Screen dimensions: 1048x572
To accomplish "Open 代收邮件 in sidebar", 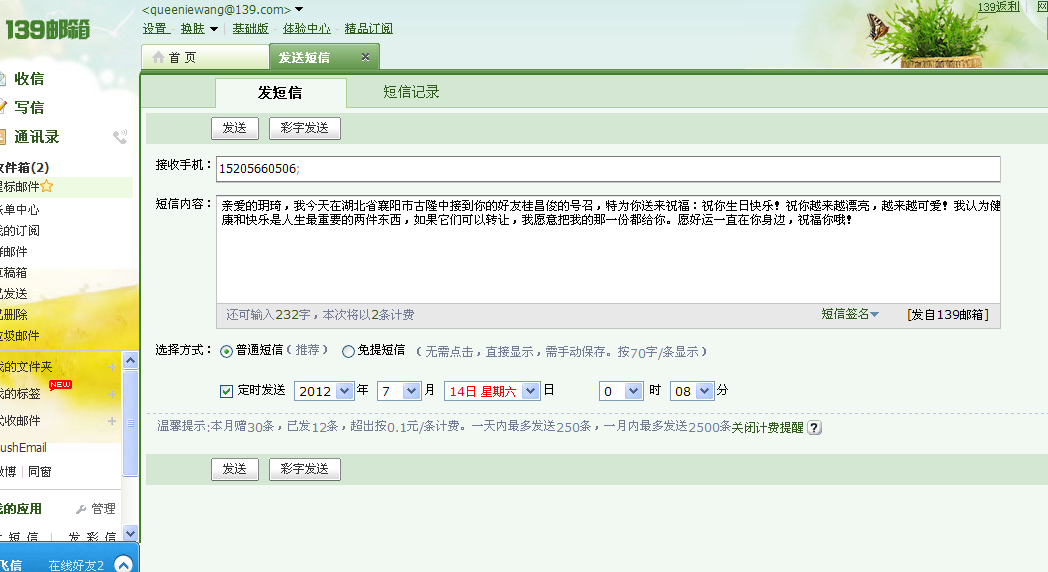I will coord(21,421).
